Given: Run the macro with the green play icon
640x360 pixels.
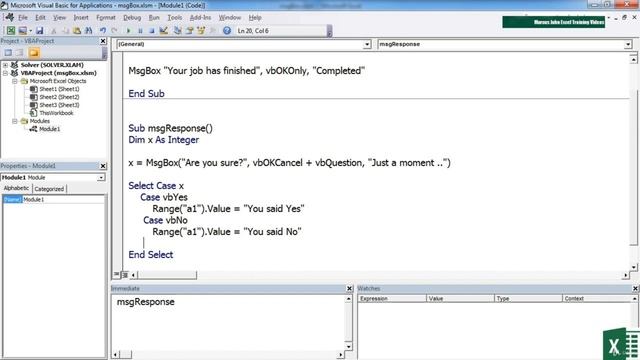Looking at the screenshot, I should coord(128,31).
